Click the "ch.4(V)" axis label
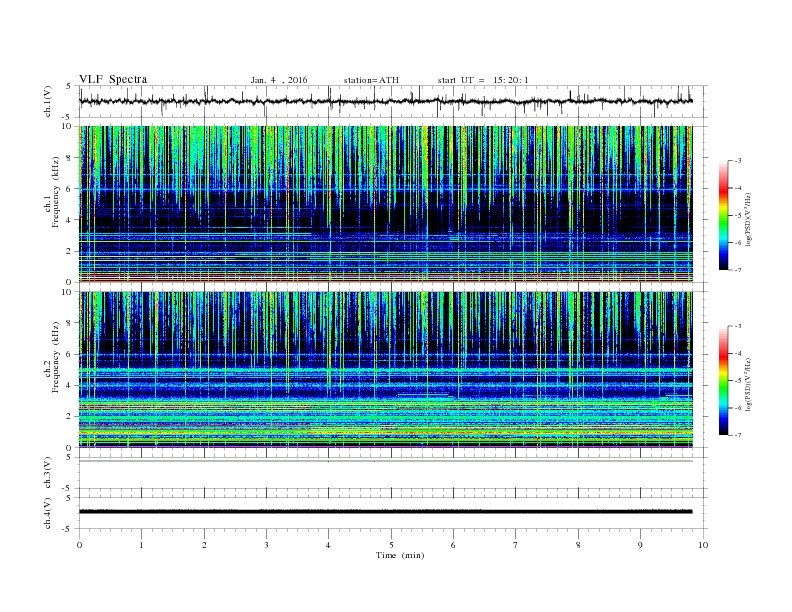The image size is (792, 612). tap(48, 513)
